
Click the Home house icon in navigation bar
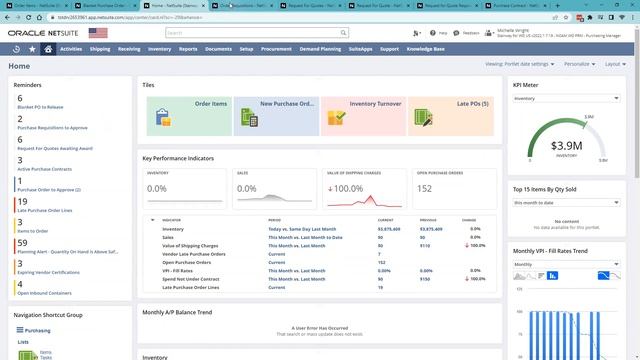[x=48, y=49]
